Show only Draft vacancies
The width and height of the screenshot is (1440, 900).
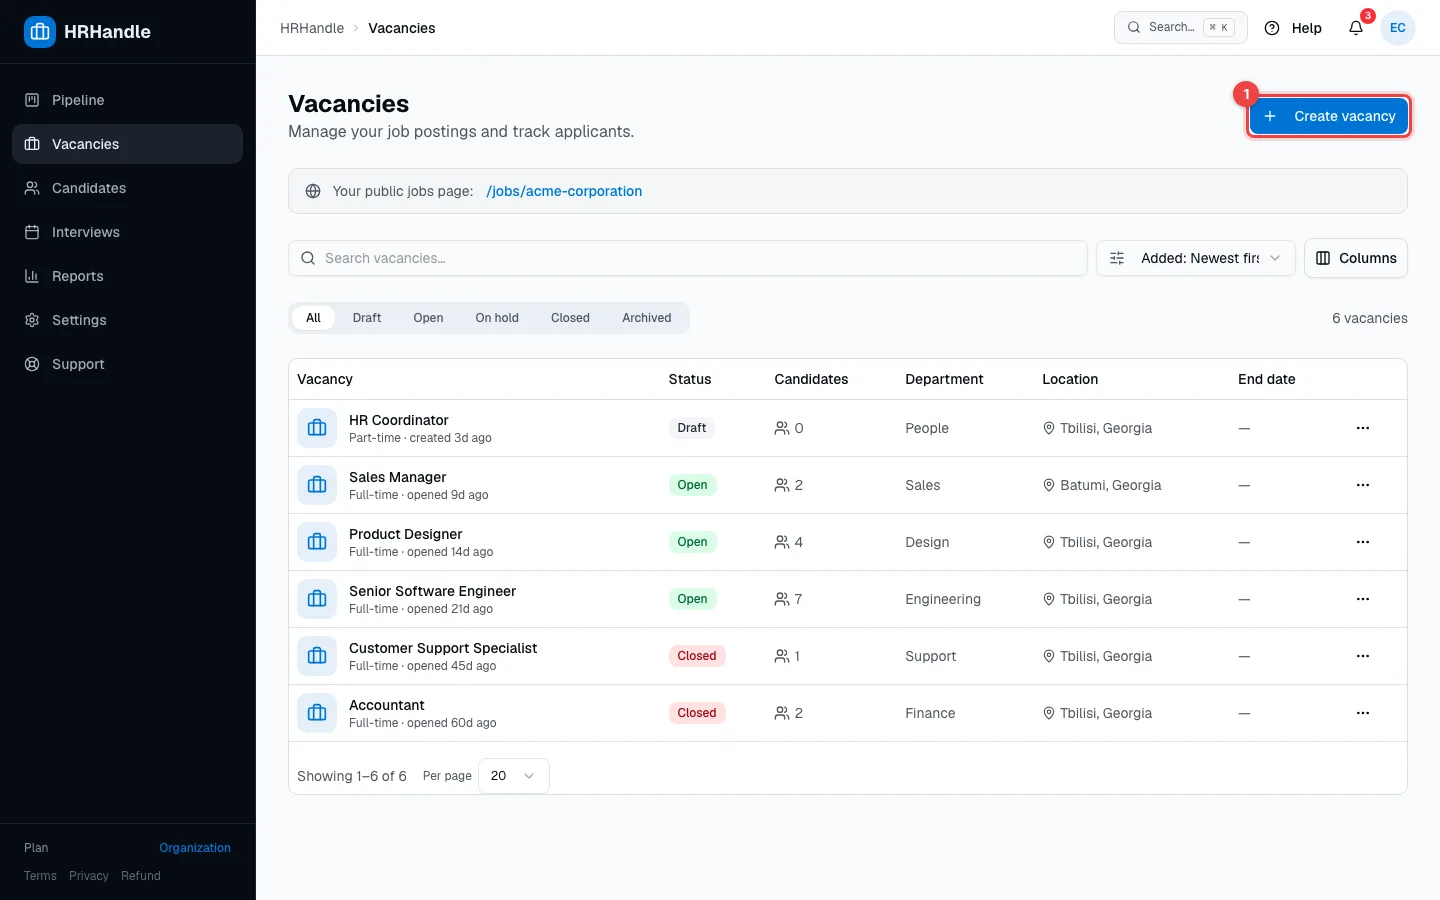point(367,318)
